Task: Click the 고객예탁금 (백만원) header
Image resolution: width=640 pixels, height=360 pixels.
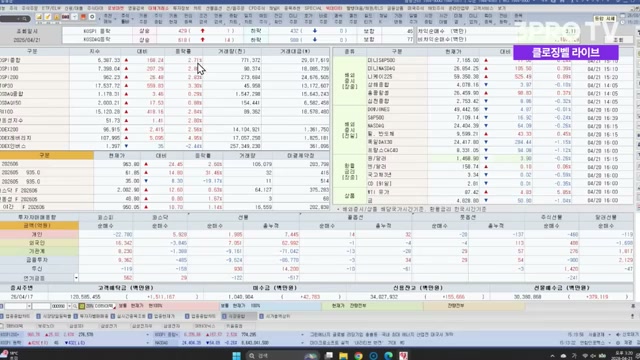Action: [126, 288]
